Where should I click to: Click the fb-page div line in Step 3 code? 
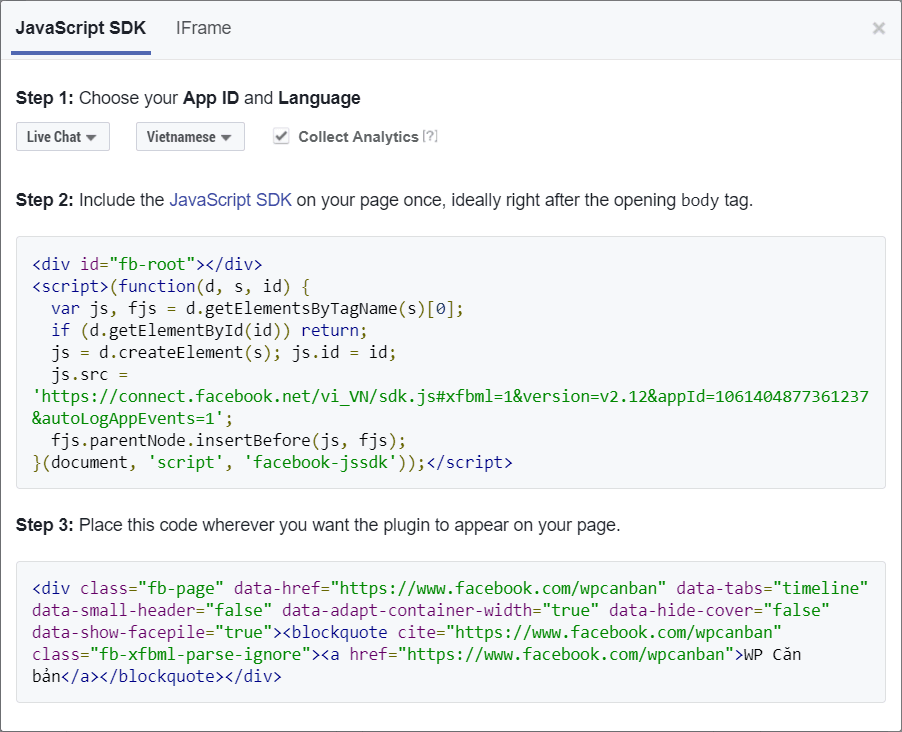point(450,588)
